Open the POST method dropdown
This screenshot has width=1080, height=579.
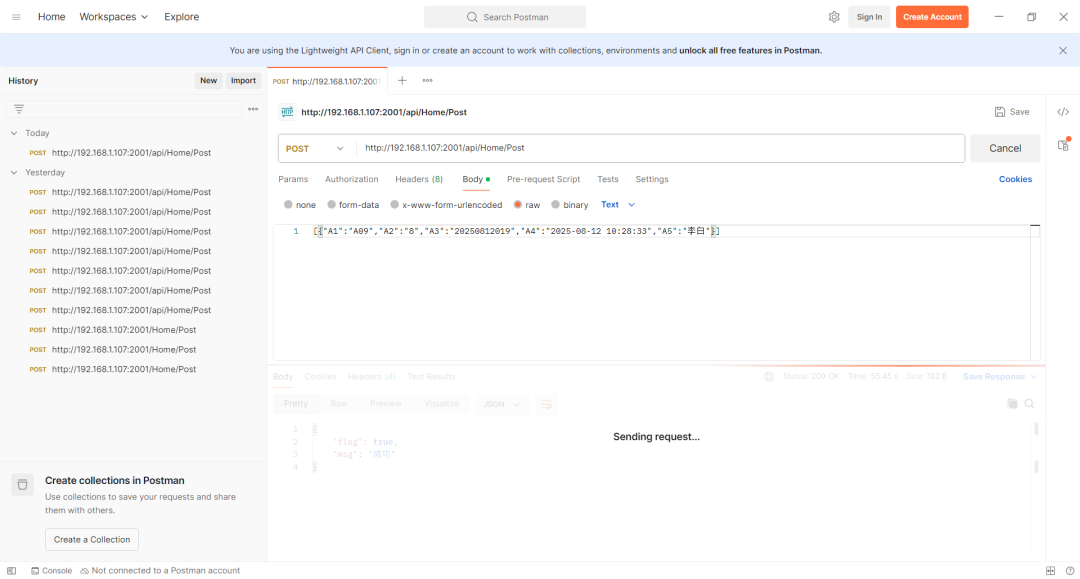315,148
